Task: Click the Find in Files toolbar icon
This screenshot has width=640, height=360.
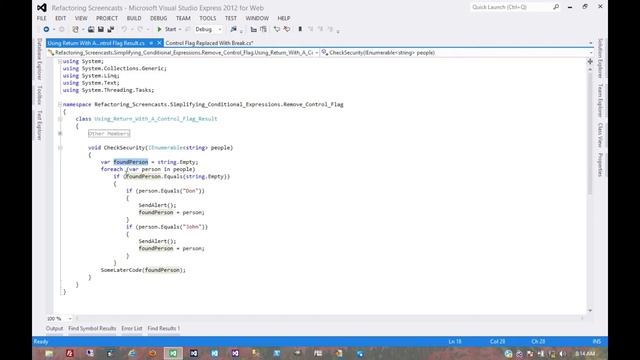Action: (233, 29)
